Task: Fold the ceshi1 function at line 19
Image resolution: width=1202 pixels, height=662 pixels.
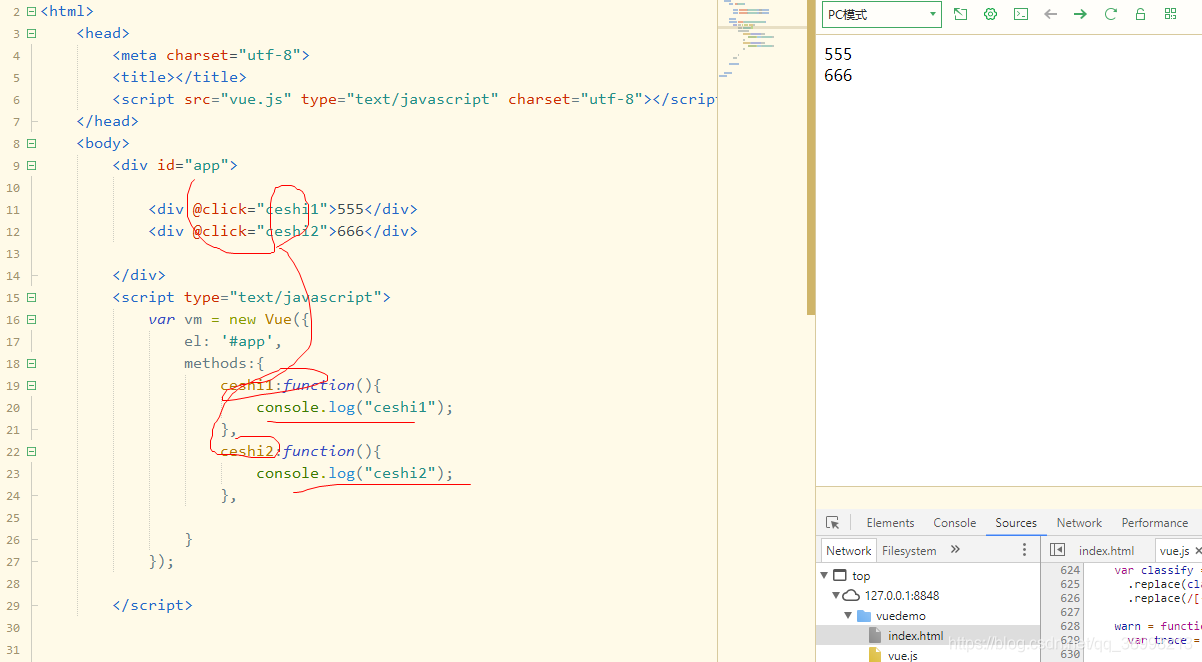Action: click(32, 386)
